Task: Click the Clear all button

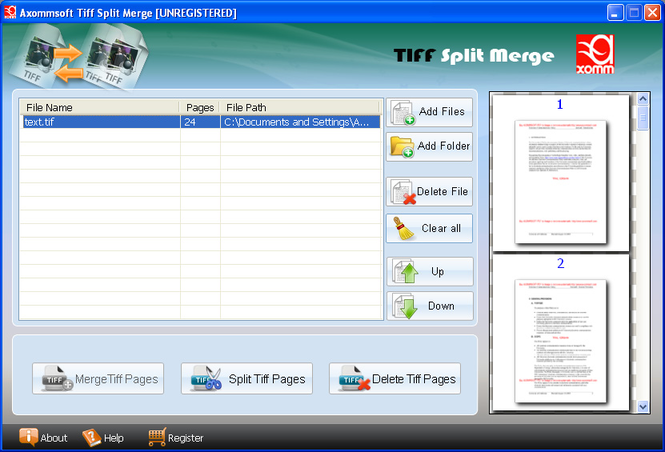Action: 429,228
